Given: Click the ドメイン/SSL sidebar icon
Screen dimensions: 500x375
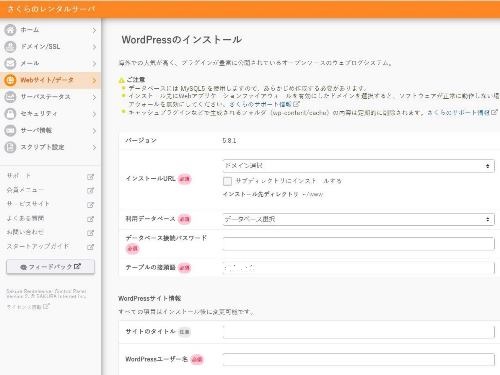Looking at the screenshot, I should point(10,47).
